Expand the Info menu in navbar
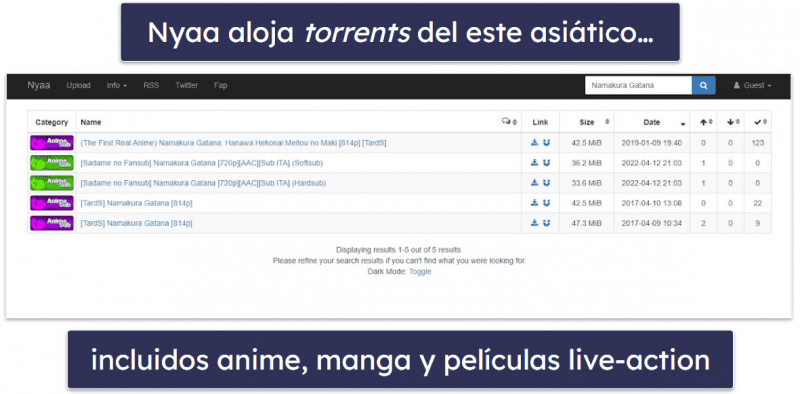800x394 pixels. pyautogui.click(x=116, y=86)
